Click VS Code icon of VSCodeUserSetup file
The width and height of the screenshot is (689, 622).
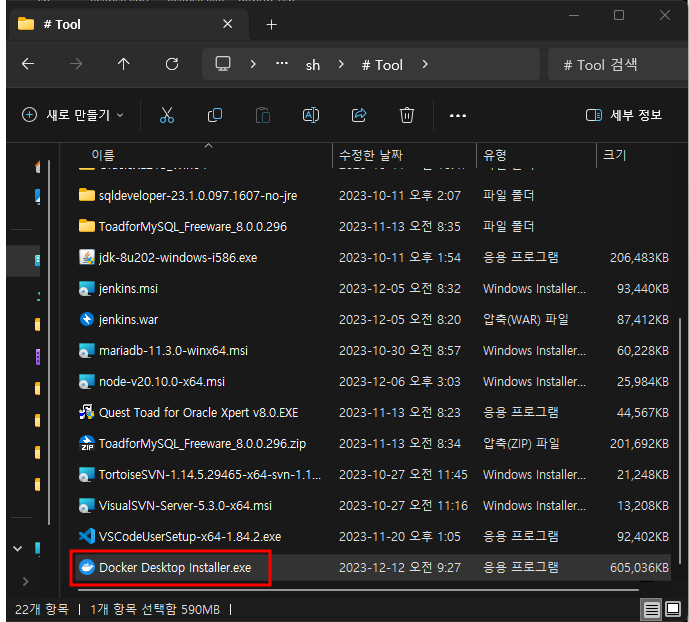(x=87, y=536)
